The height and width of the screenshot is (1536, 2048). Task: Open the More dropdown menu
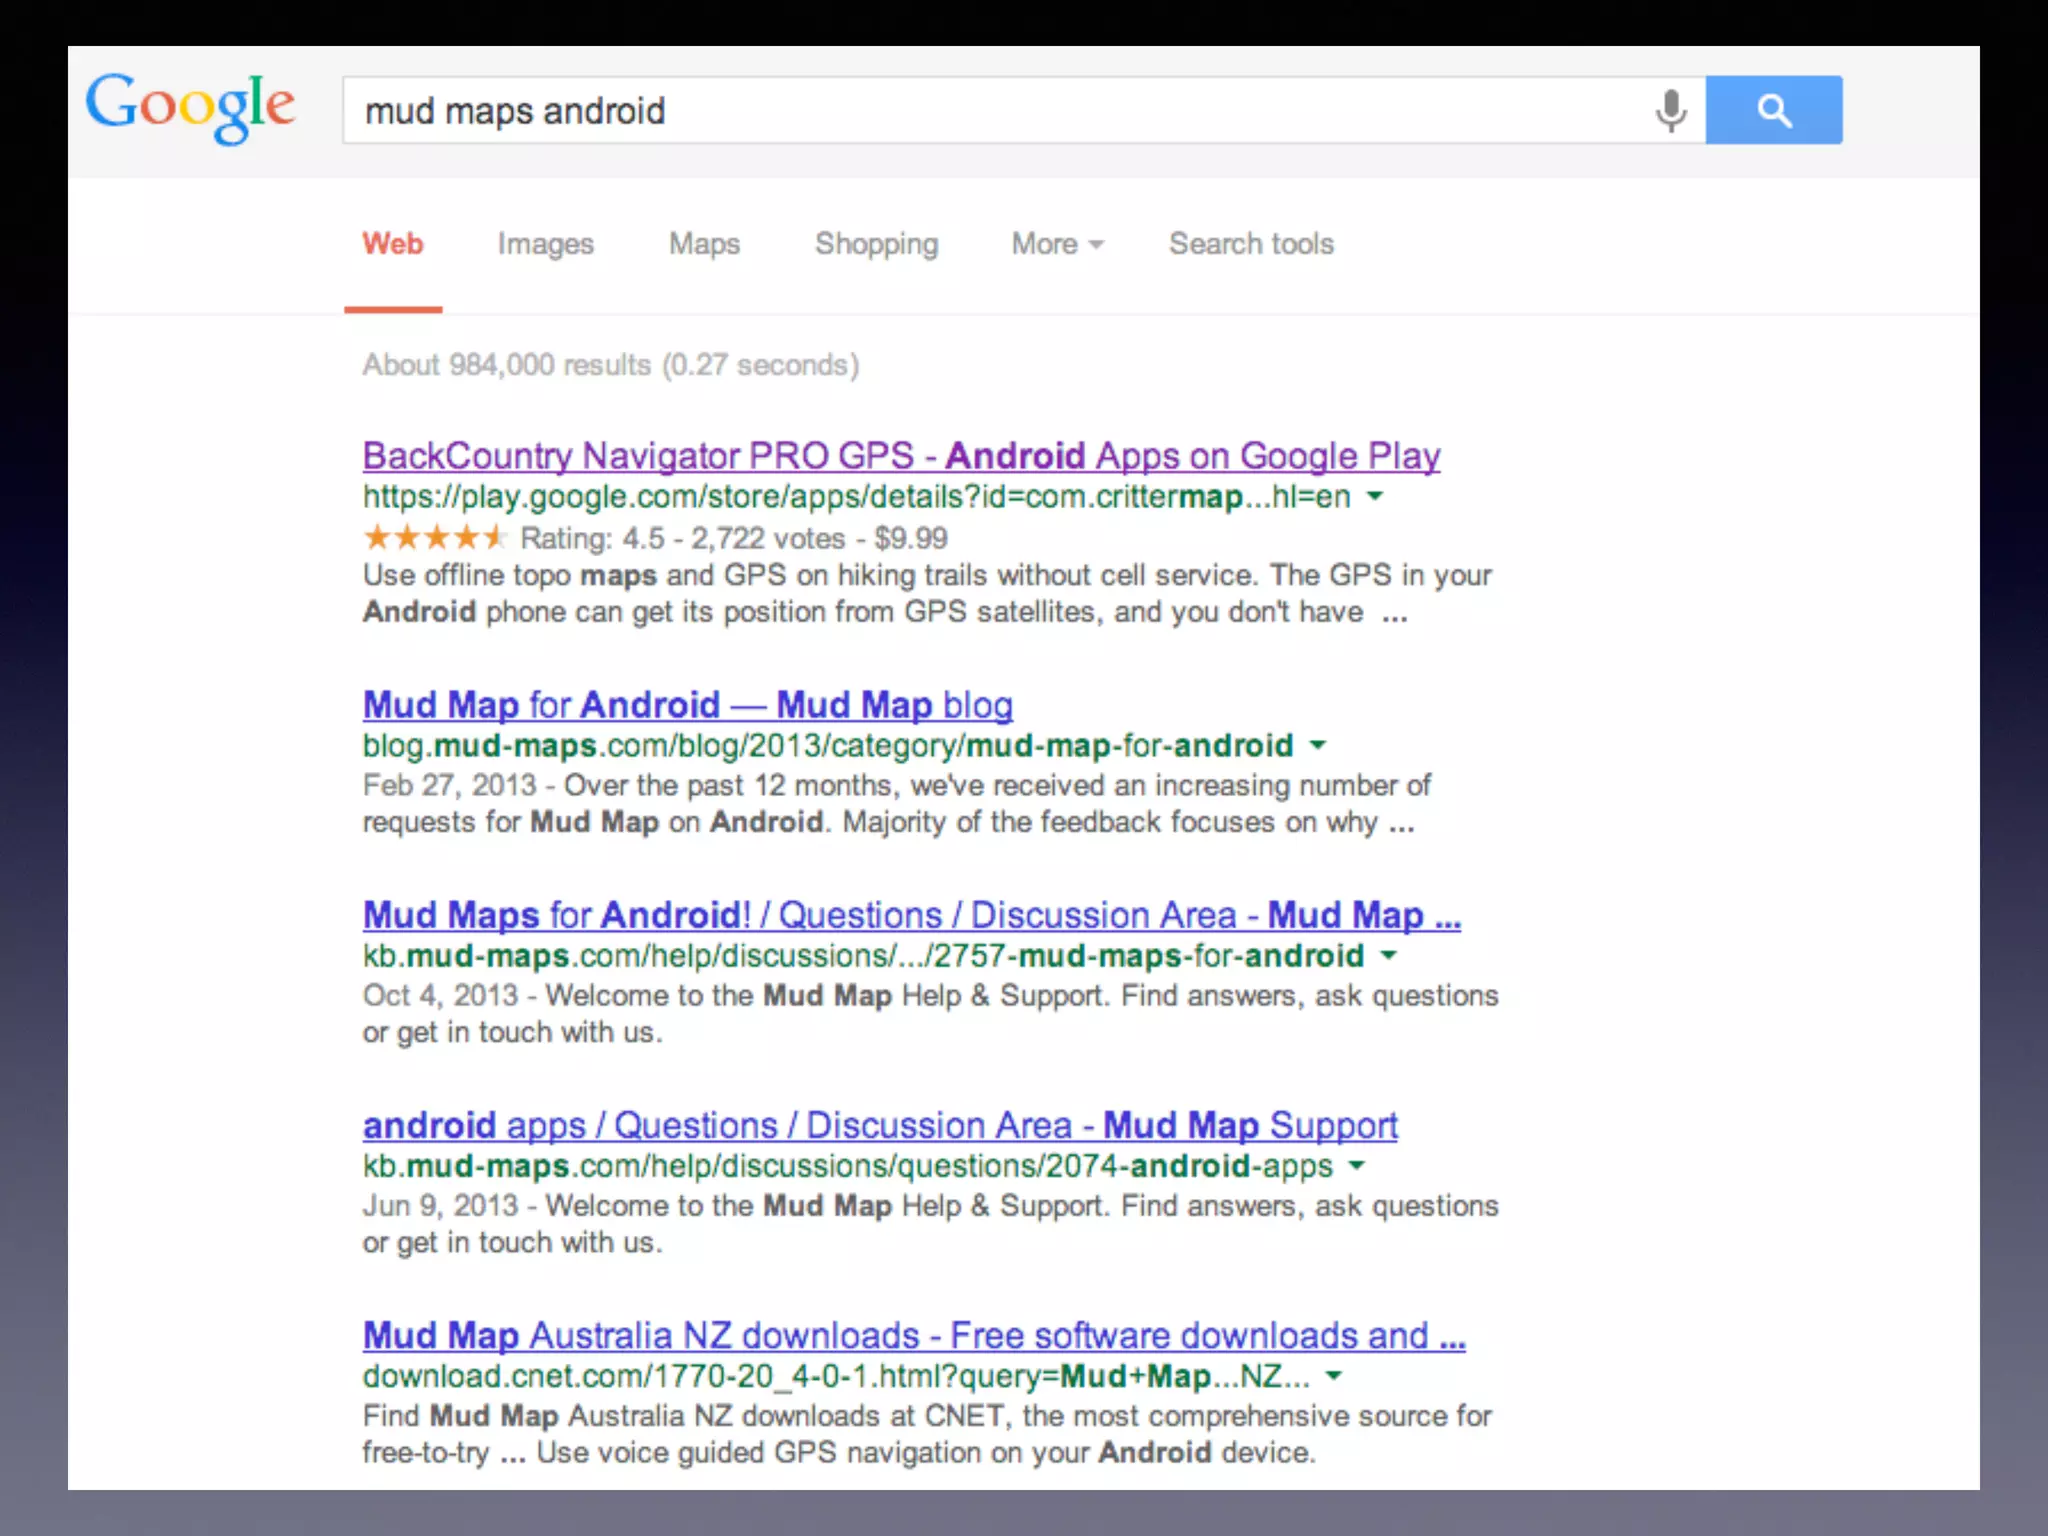tap(1056, 244)
